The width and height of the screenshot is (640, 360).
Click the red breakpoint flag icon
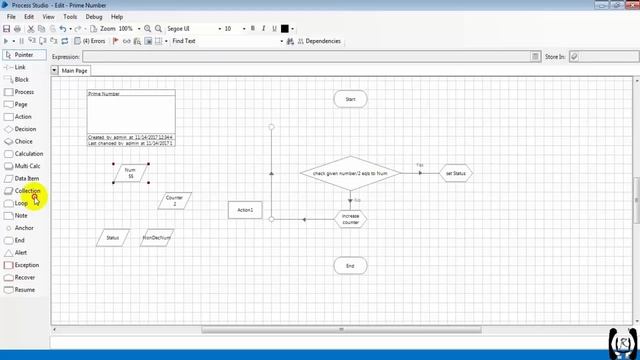[x=116, y=41]
